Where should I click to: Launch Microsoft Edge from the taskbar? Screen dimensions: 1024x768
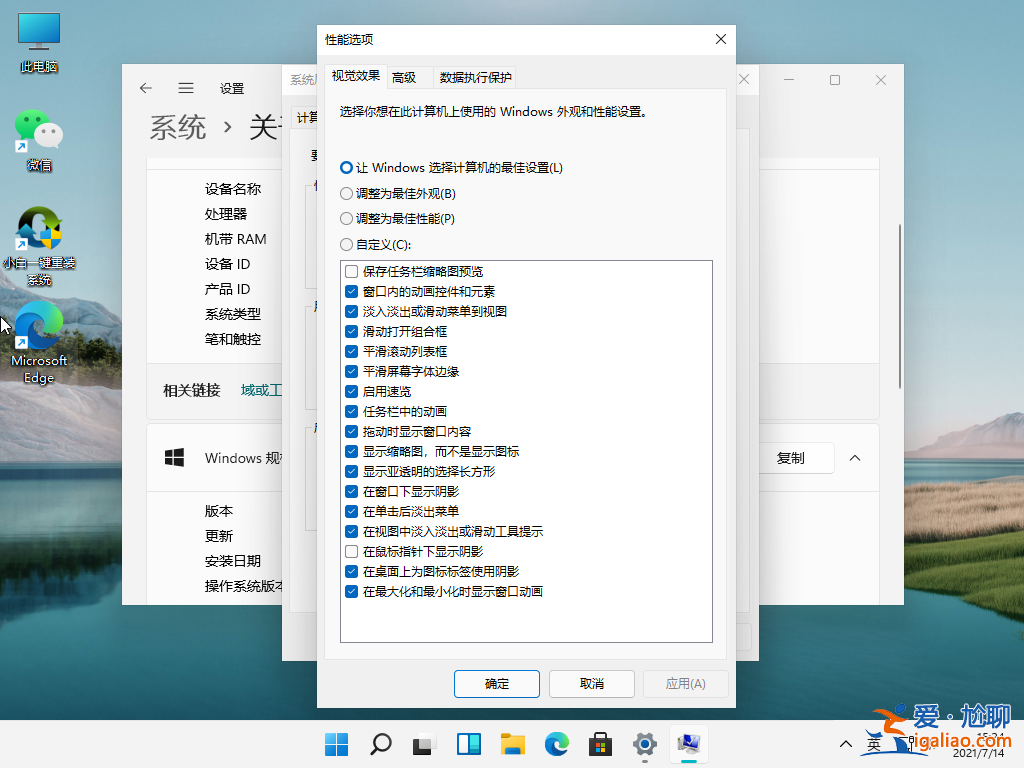click(557, 744)
